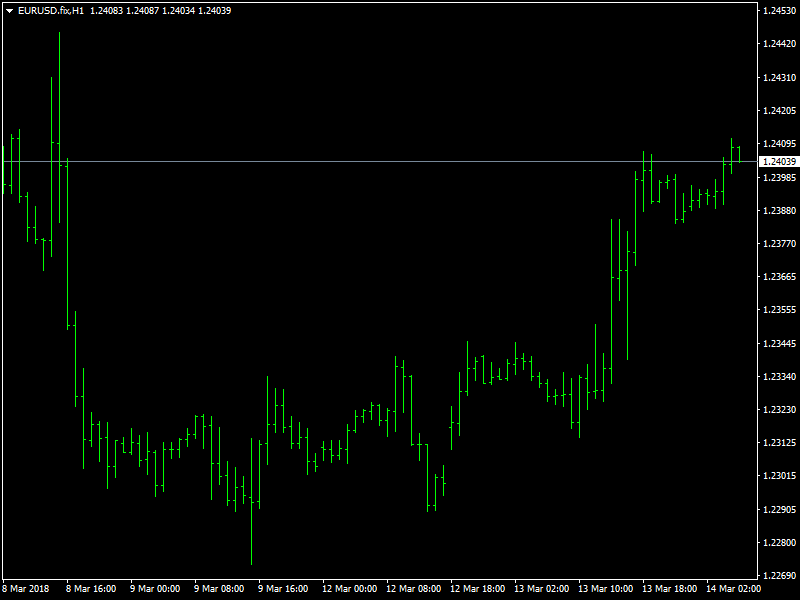
Task: Click the 1.24530 price axis label
Action: point(779,10)
